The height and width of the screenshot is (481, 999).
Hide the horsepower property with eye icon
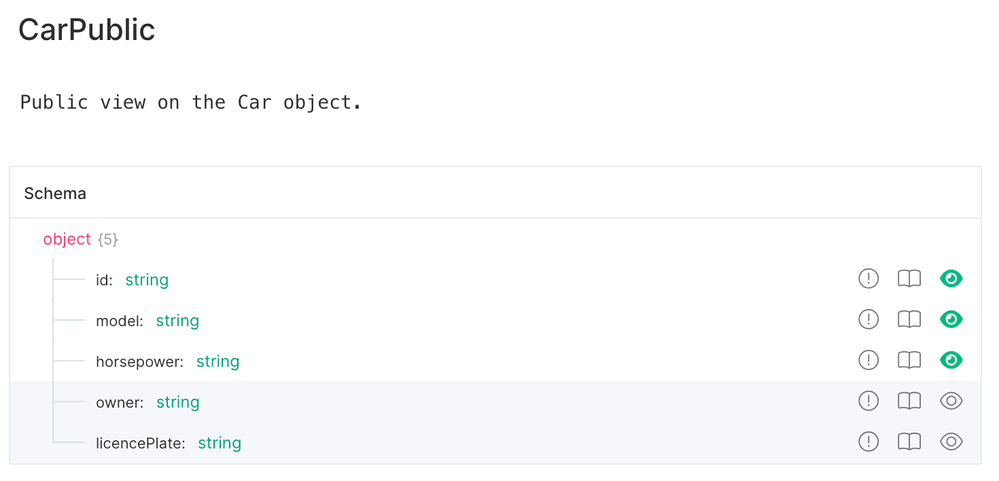[x=951, y=360]
